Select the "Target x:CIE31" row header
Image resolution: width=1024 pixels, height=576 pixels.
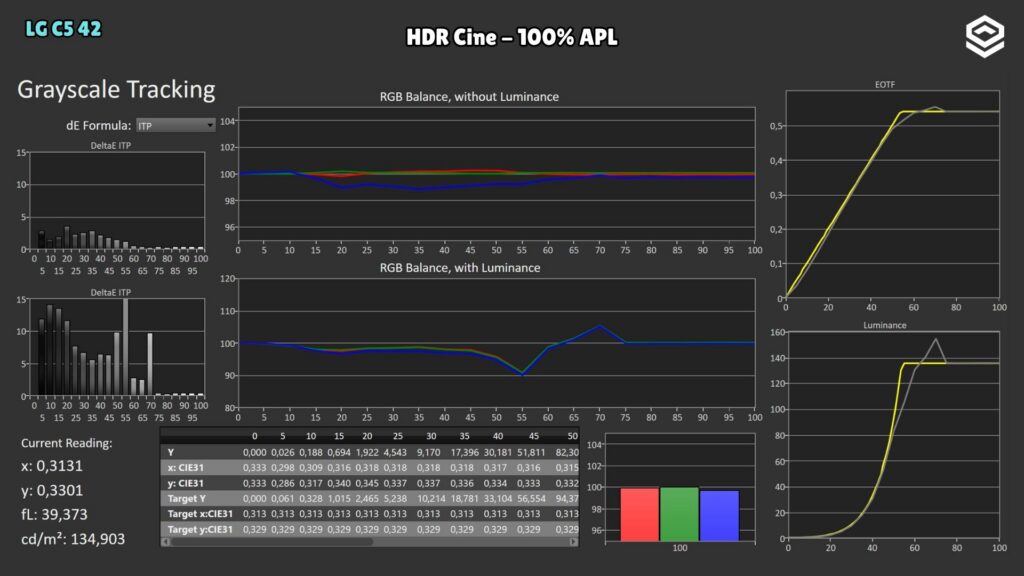(x=200, y=514)
